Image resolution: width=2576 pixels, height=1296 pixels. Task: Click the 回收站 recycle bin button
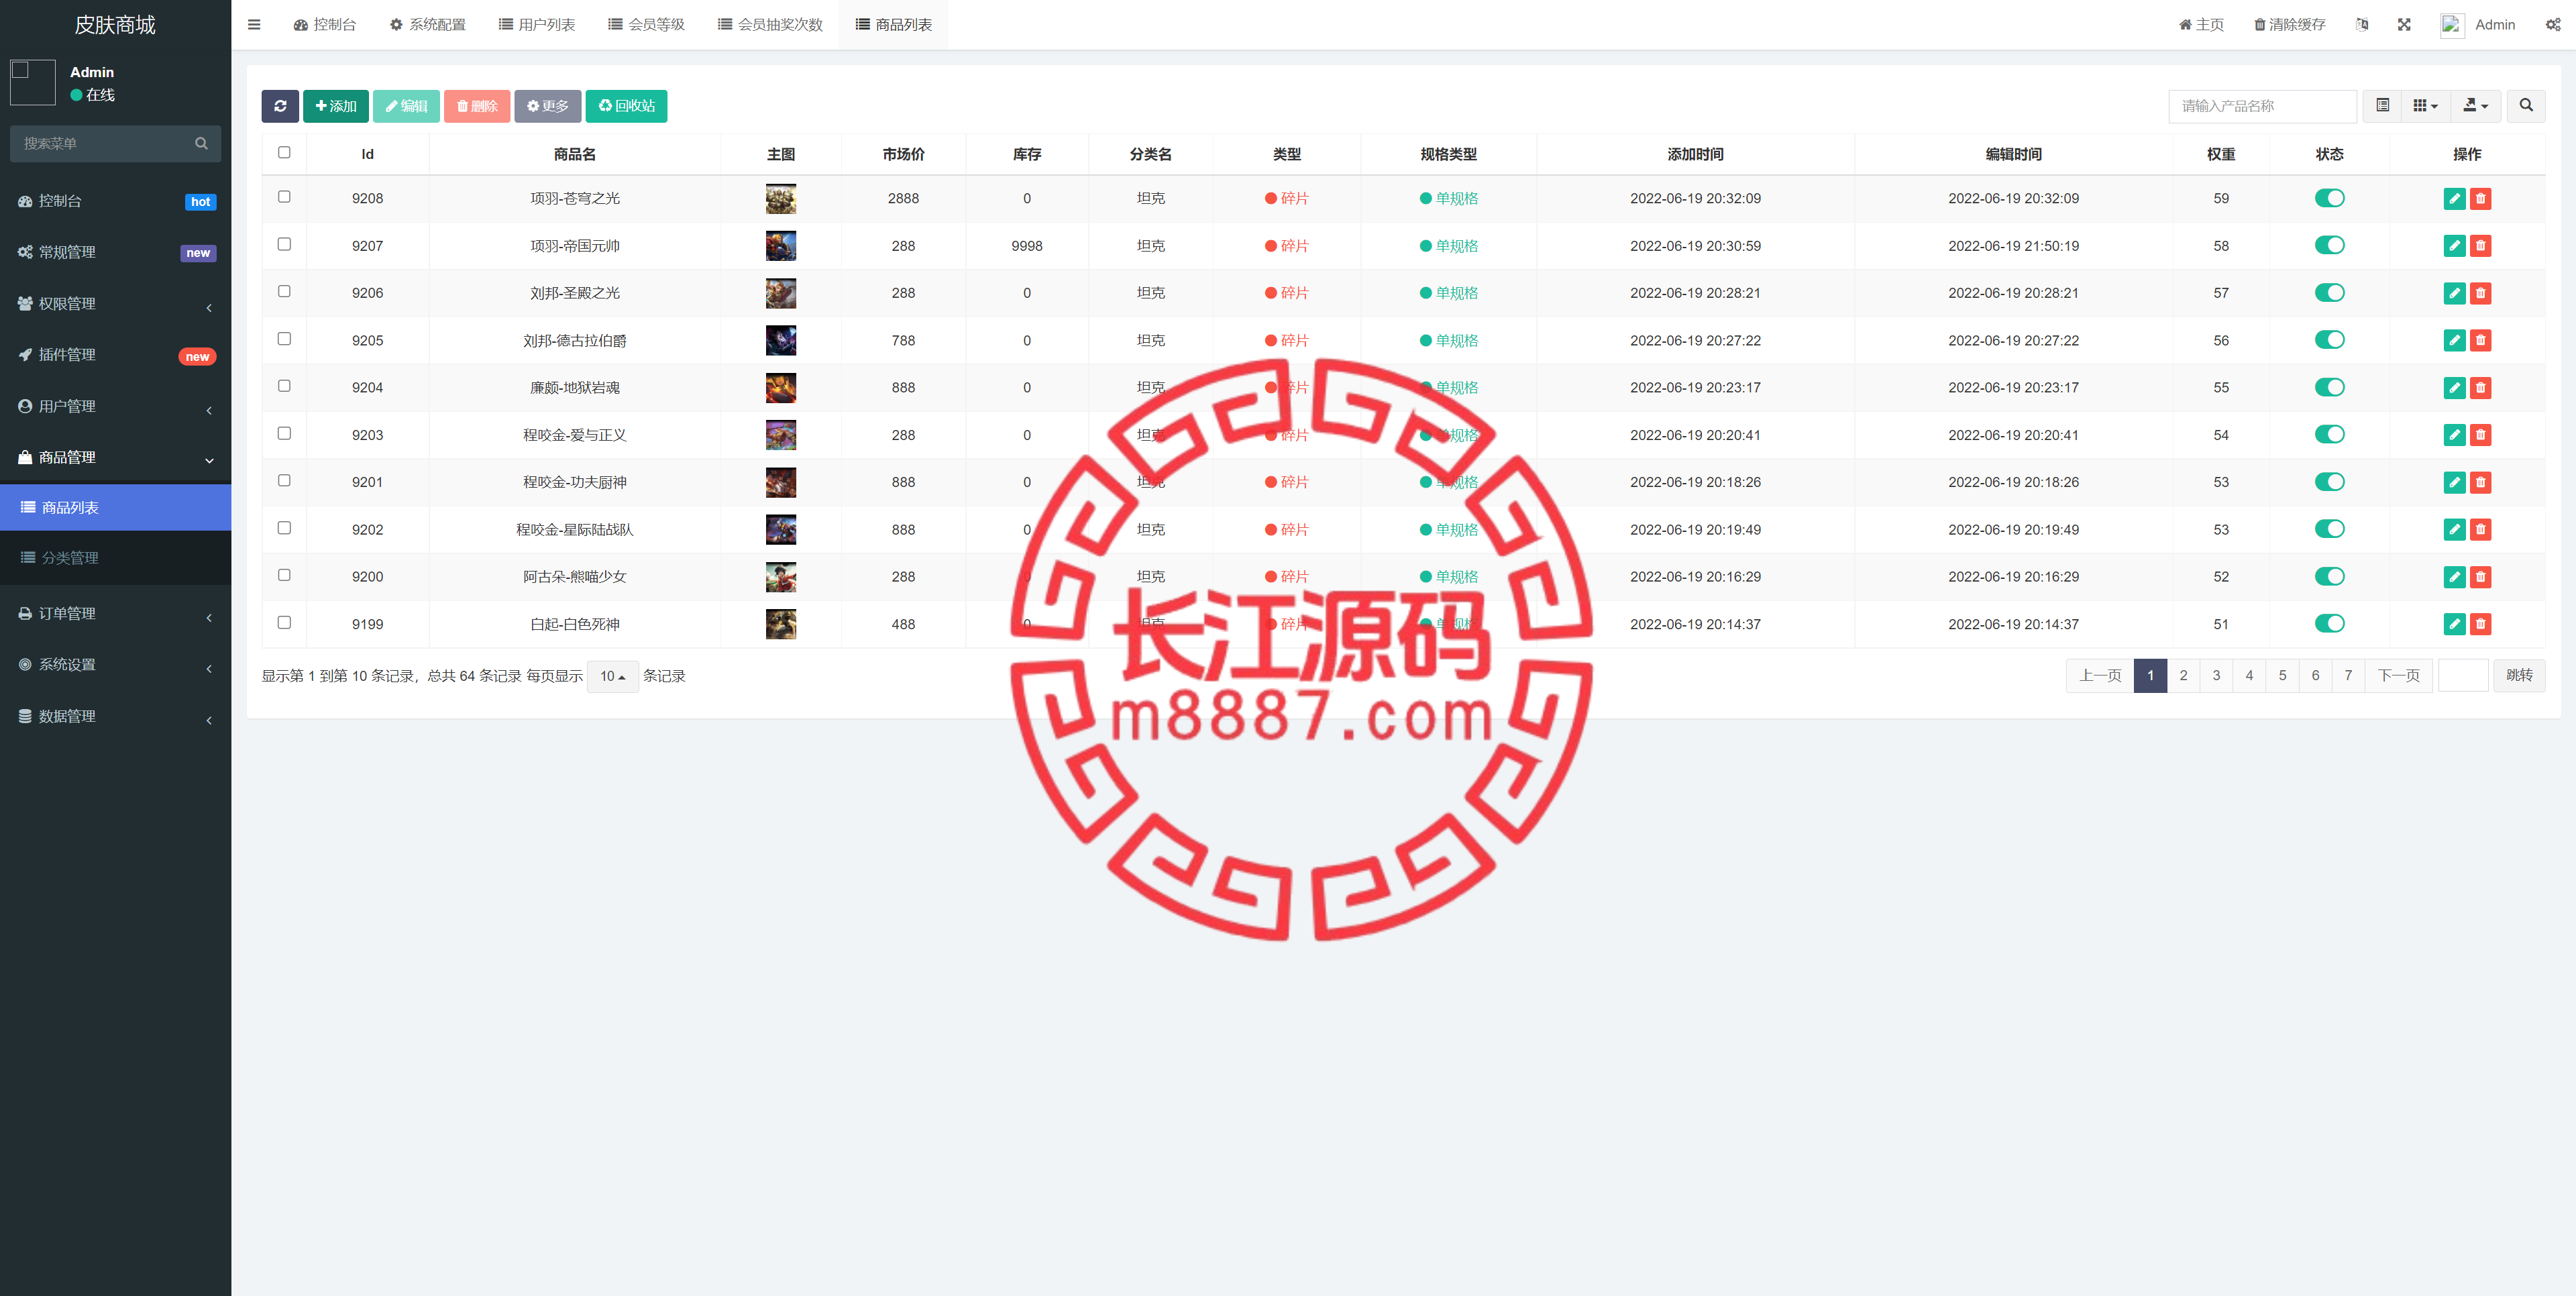tap(626, 106)
